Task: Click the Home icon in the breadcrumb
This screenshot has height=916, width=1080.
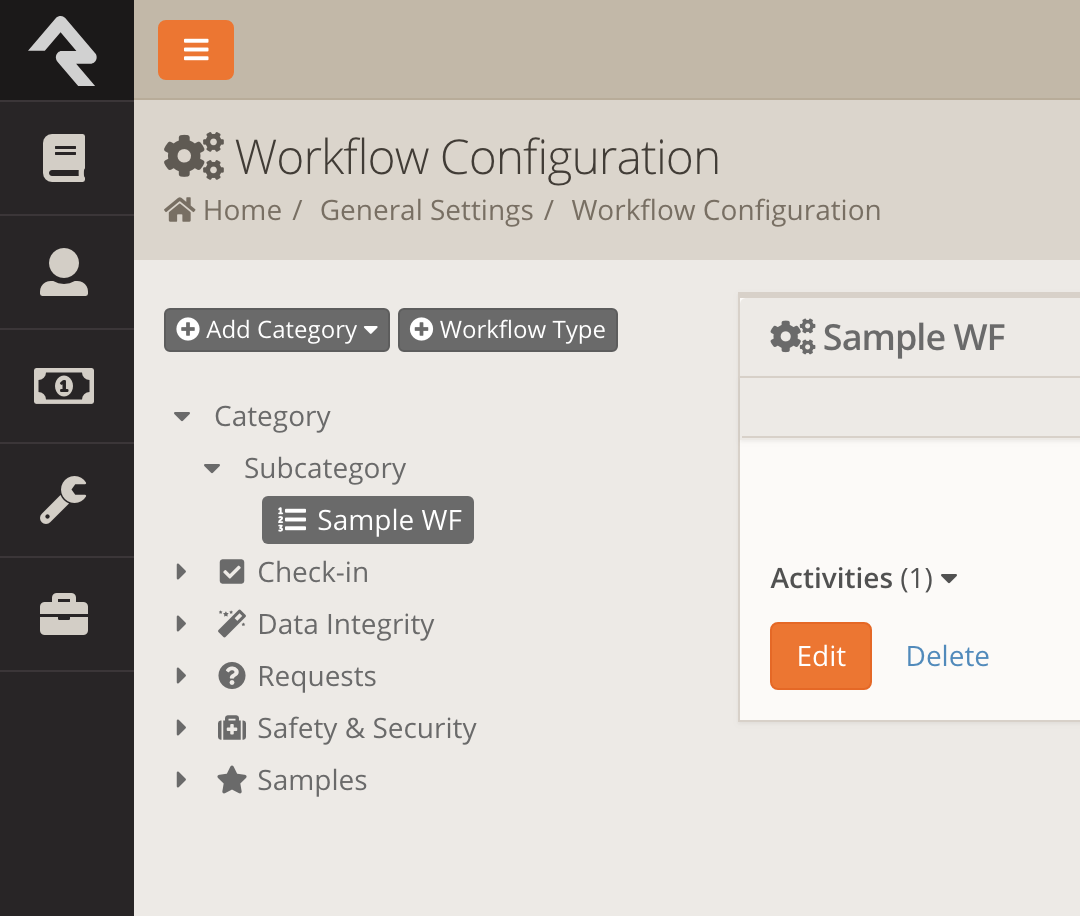Action: pyautogui.click(x=181, y=209)
